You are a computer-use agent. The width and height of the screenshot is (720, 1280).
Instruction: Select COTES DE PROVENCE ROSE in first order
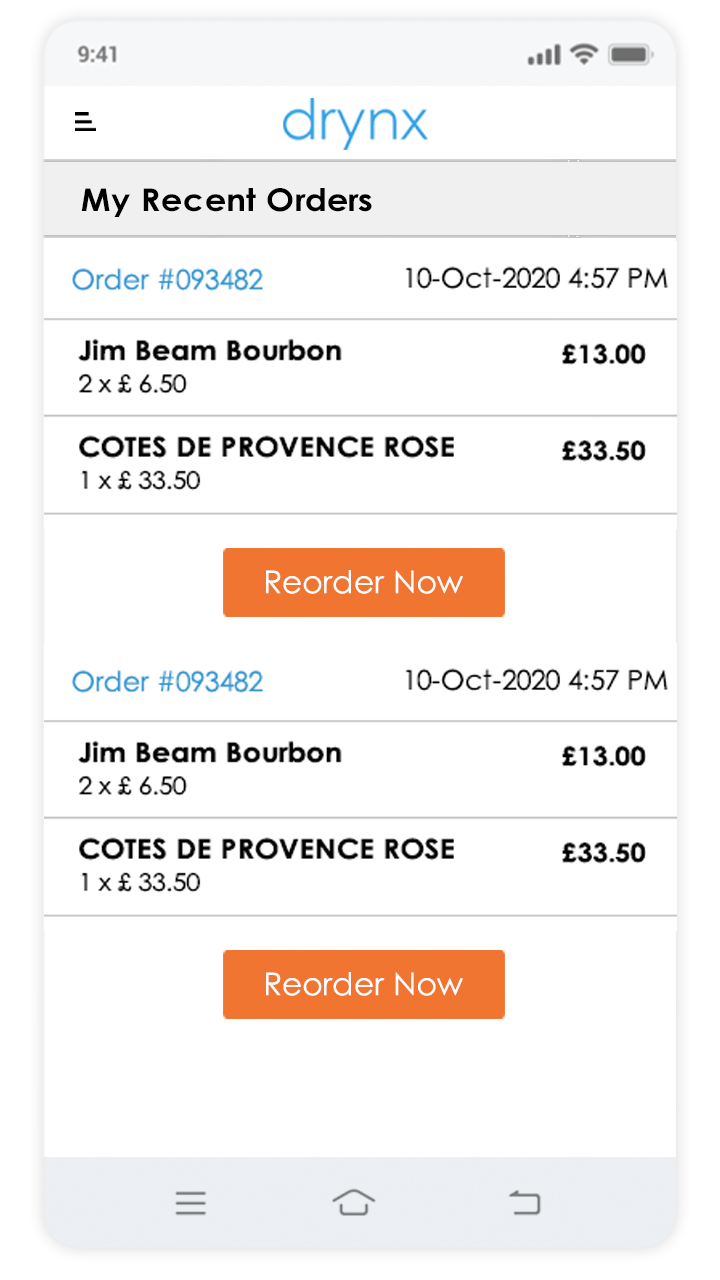tap(266, 448)
